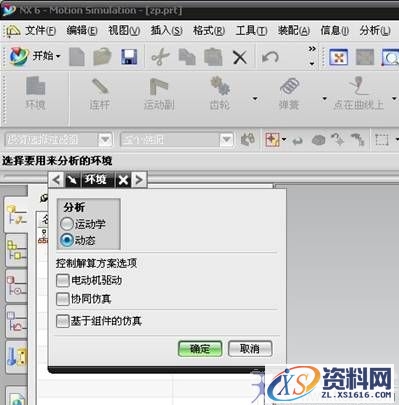Select the 动态 Dynamics radio button
This screenshot has width=399, height=405.
point(67,240)
